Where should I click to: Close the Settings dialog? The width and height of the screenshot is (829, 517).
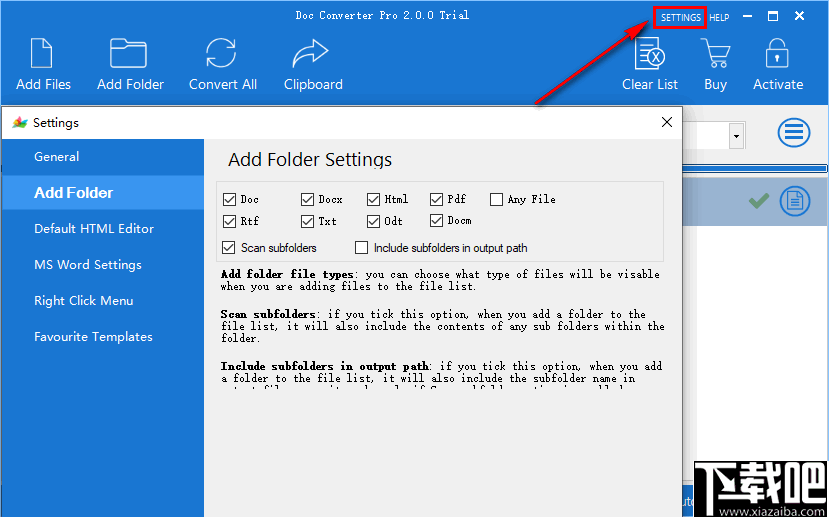[x=667, y=123]
